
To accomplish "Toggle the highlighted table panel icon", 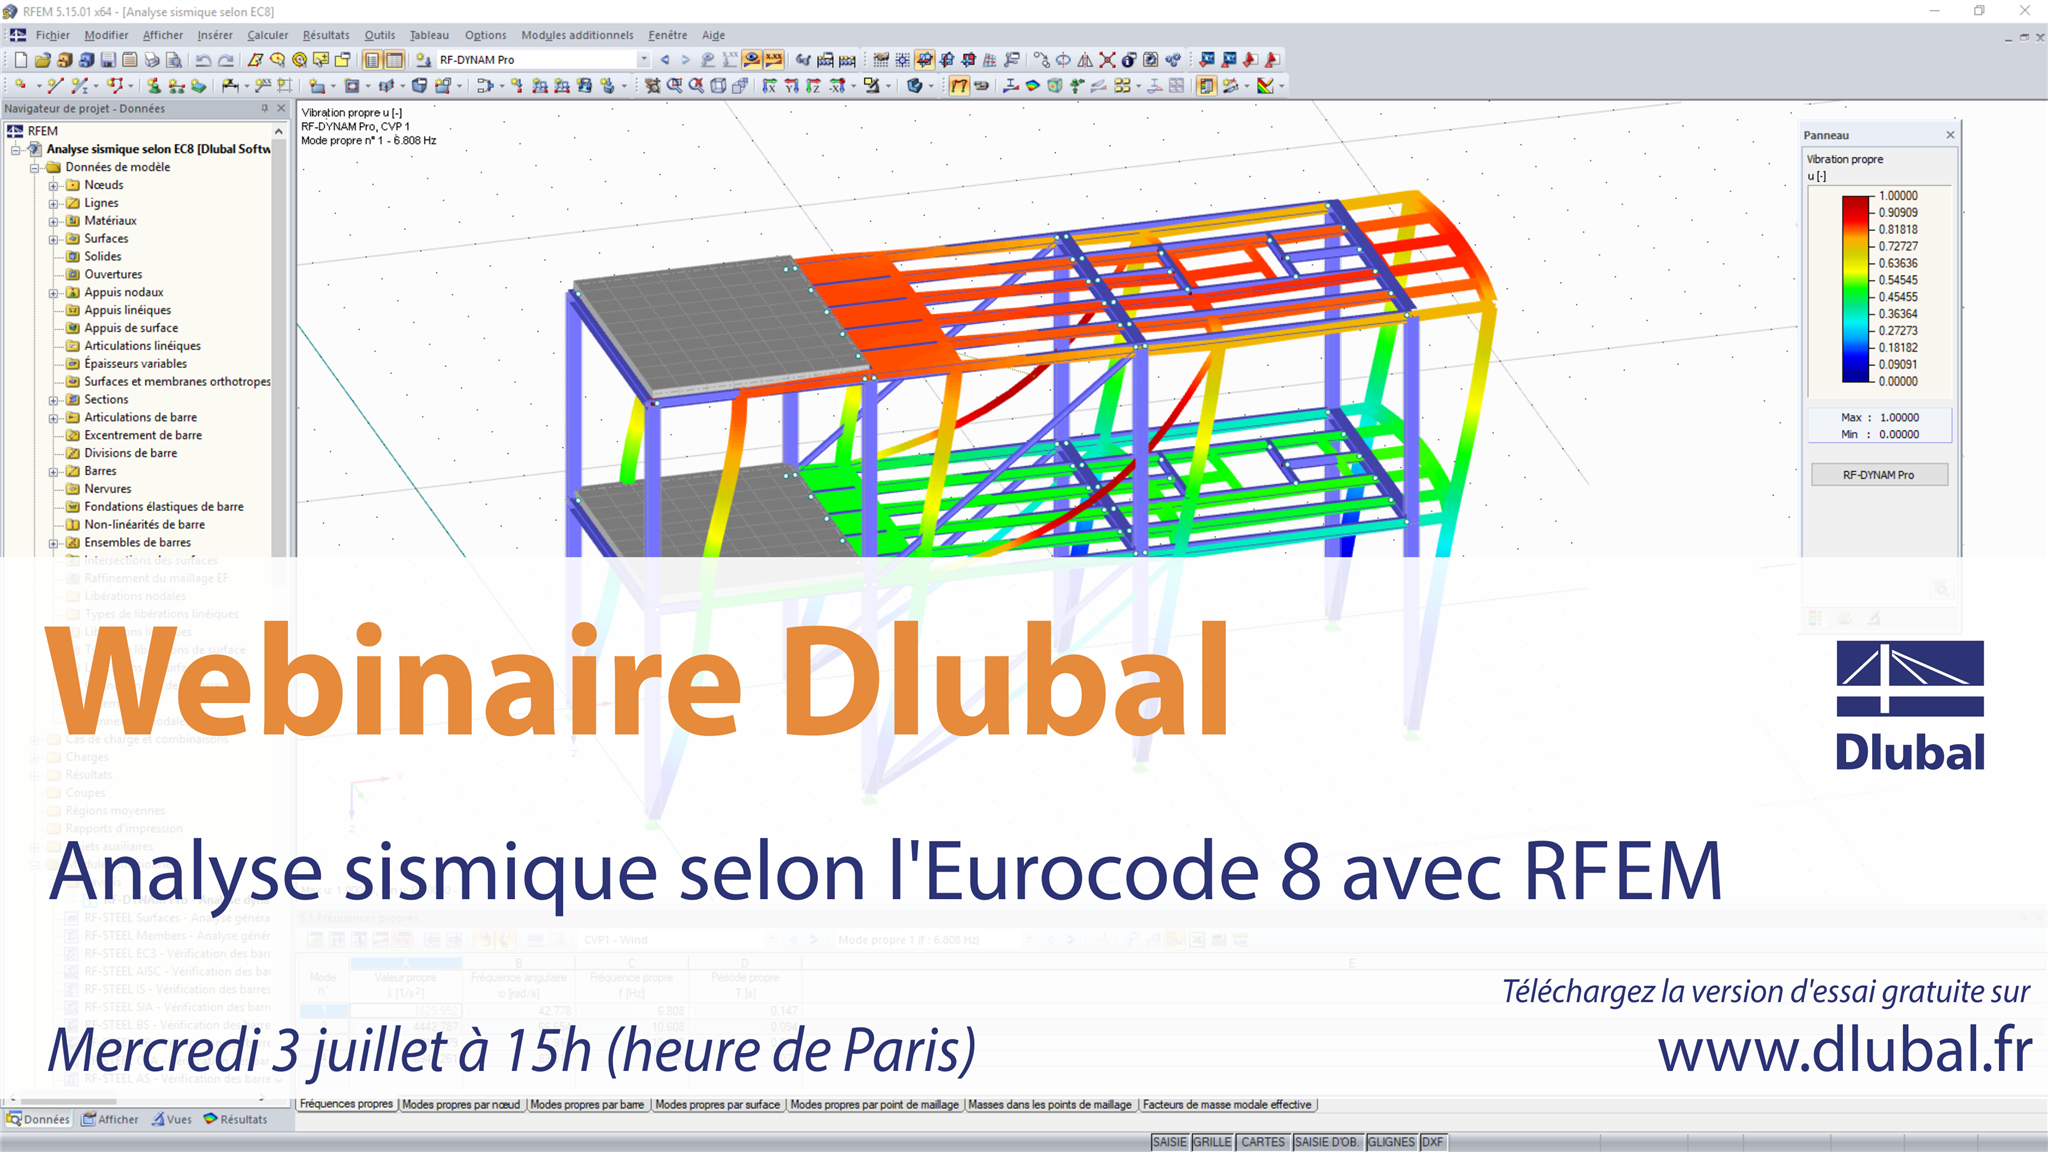I will pyautogui.click(x=394, y=60).
